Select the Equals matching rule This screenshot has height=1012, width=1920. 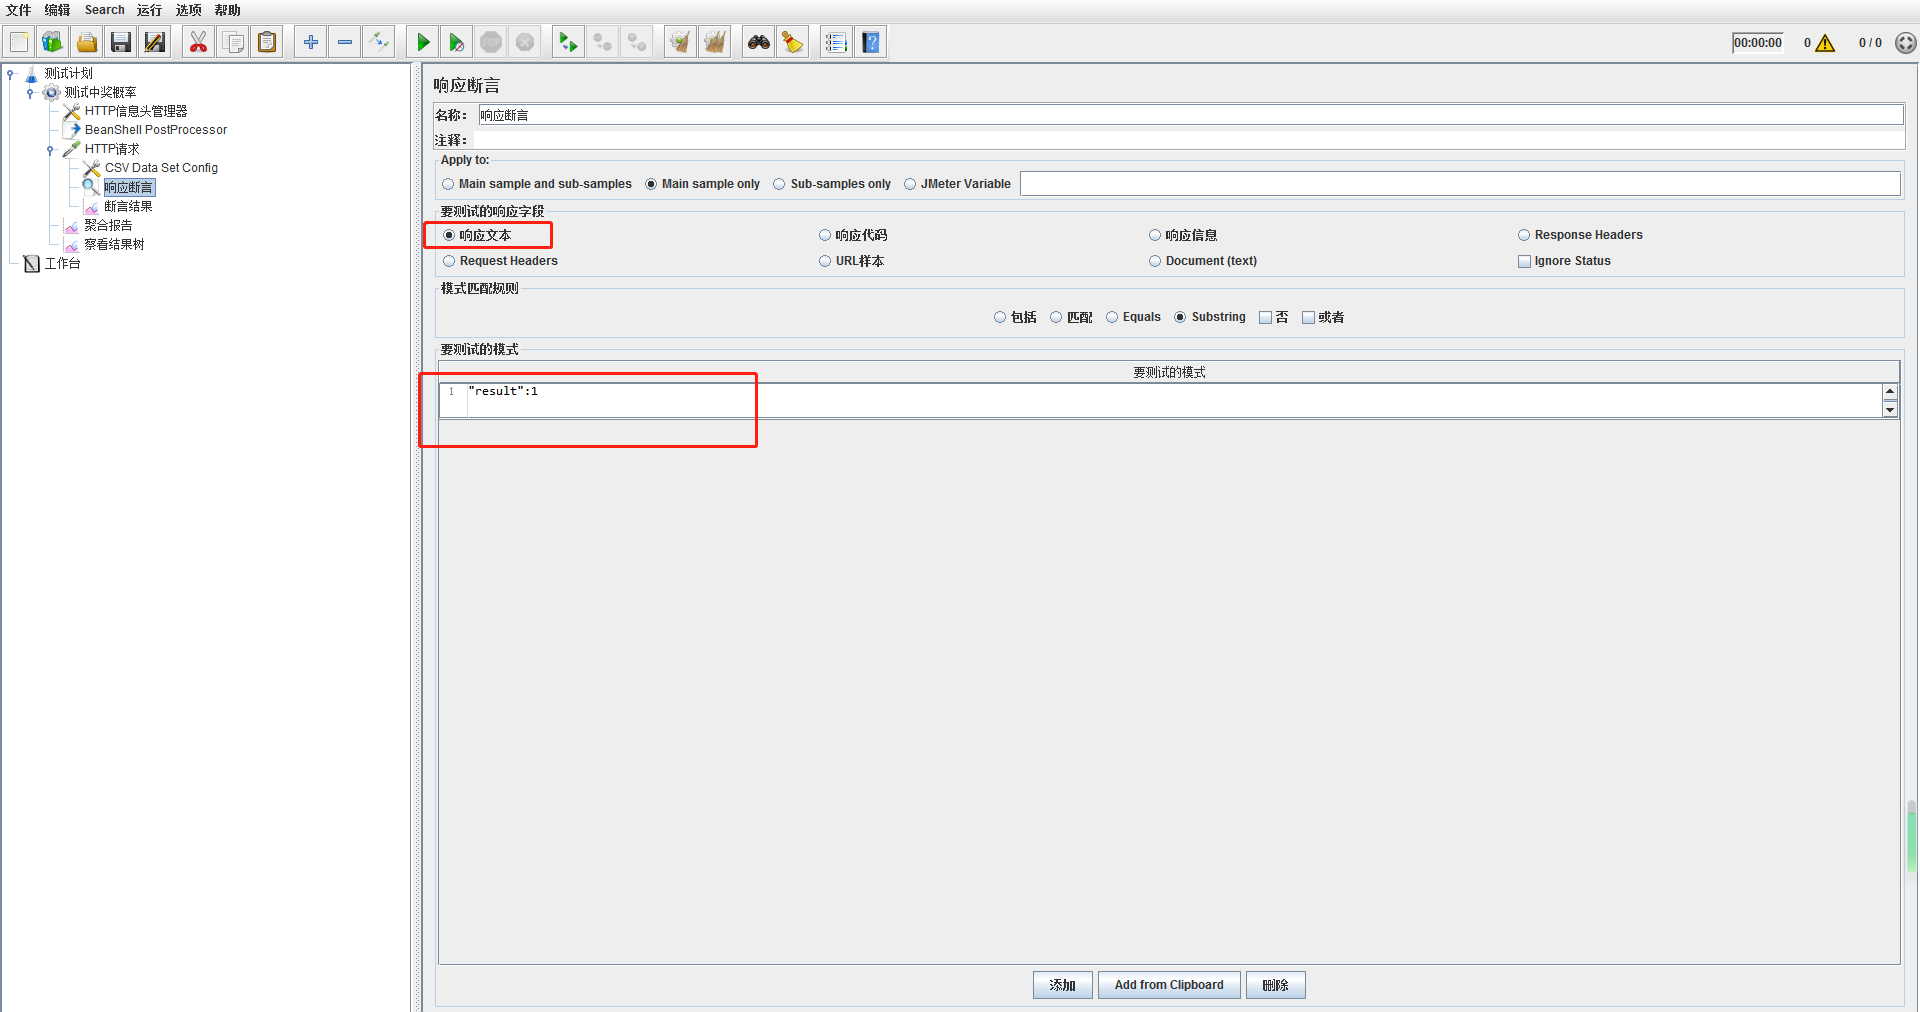1112,317
